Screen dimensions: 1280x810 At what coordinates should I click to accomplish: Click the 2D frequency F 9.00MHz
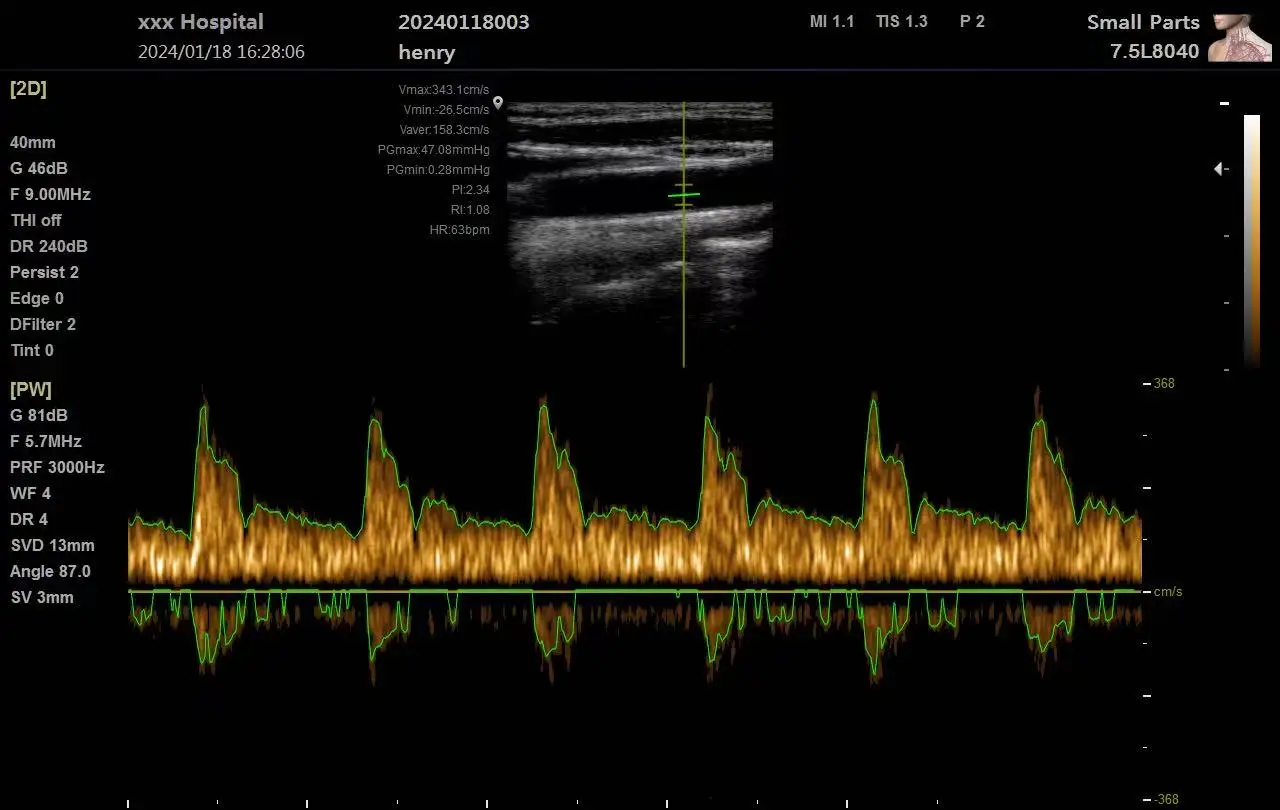[50, 195]
